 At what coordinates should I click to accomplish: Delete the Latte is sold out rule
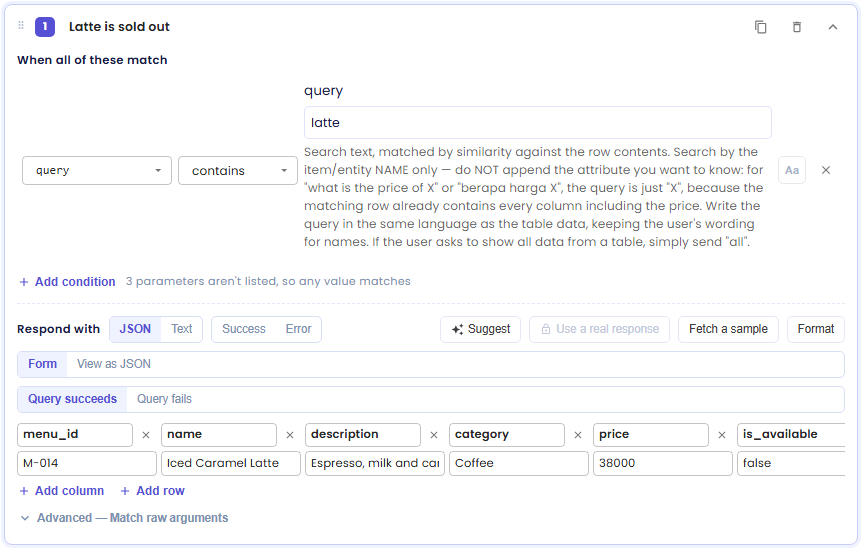click(797, 27)
